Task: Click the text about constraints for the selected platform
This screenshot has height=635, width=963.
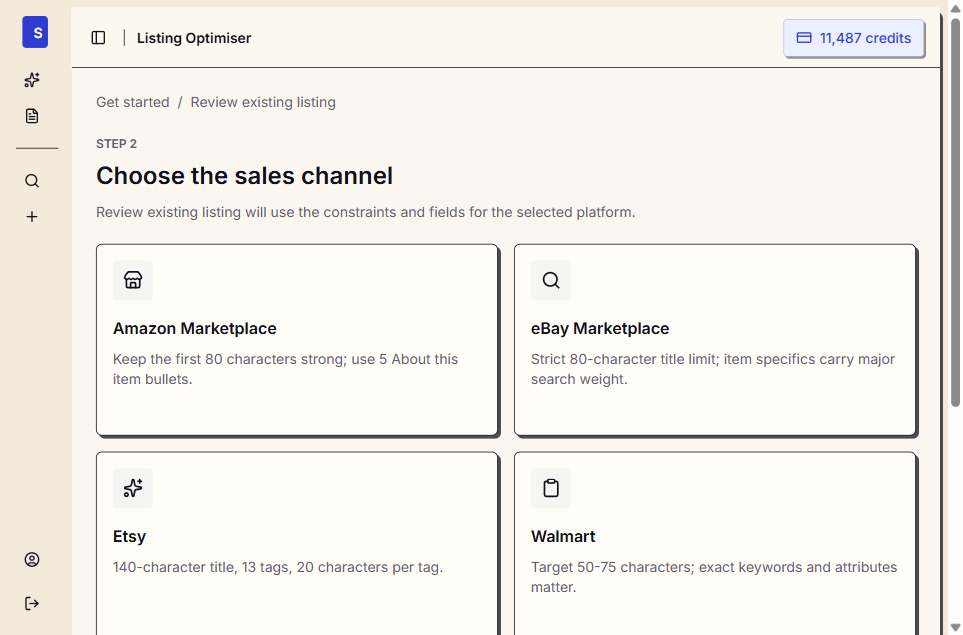Action: [365, 212]
